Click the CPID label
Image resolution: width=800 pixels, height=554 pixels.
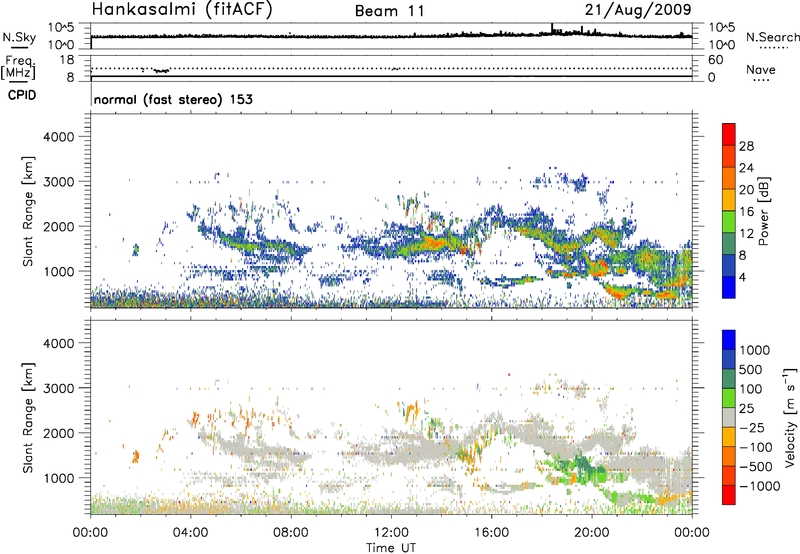click(x=22, y=95)
